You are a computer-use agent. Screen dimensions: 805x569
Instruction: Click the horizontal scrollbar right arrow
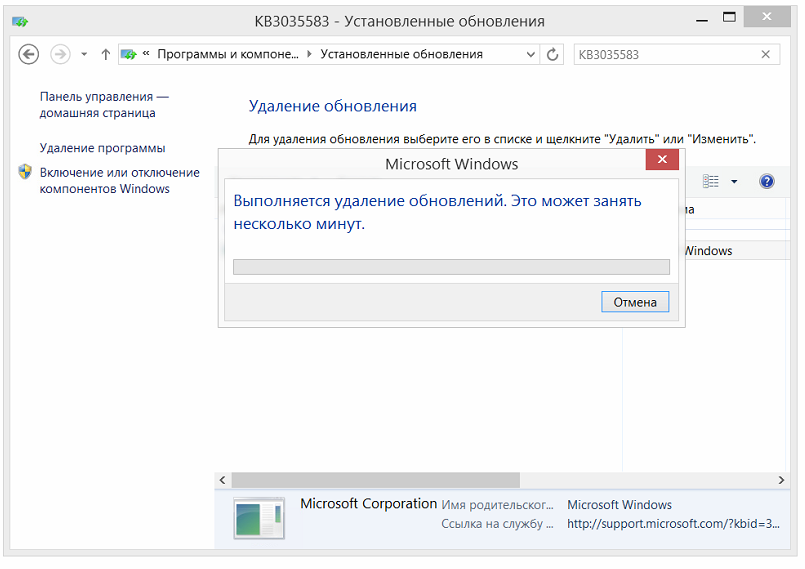(x=784, y=480)
